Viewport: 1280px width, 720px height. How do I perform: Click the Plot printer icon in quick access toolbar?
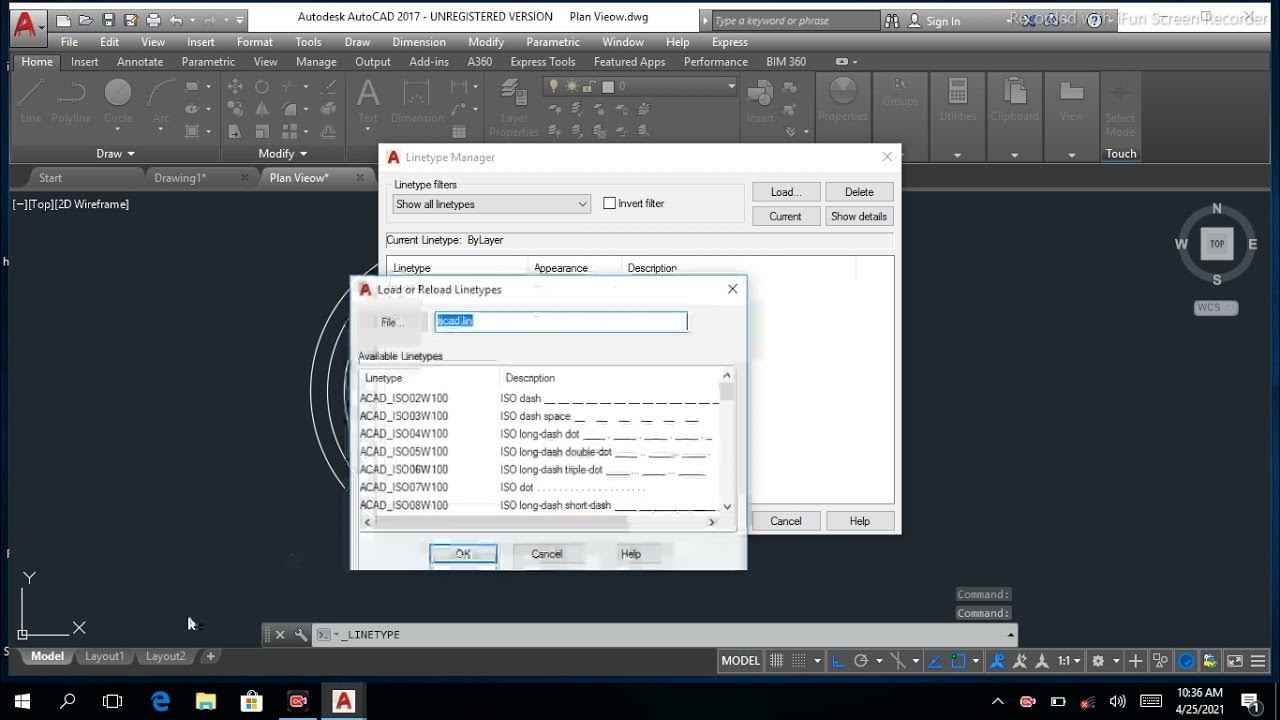point(153,20)
